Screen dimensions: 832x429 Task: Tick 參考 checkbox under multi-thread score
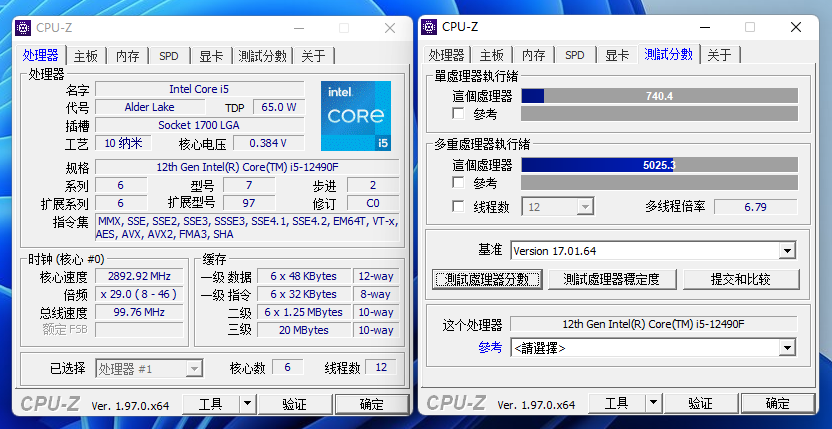tap(458, 183)
